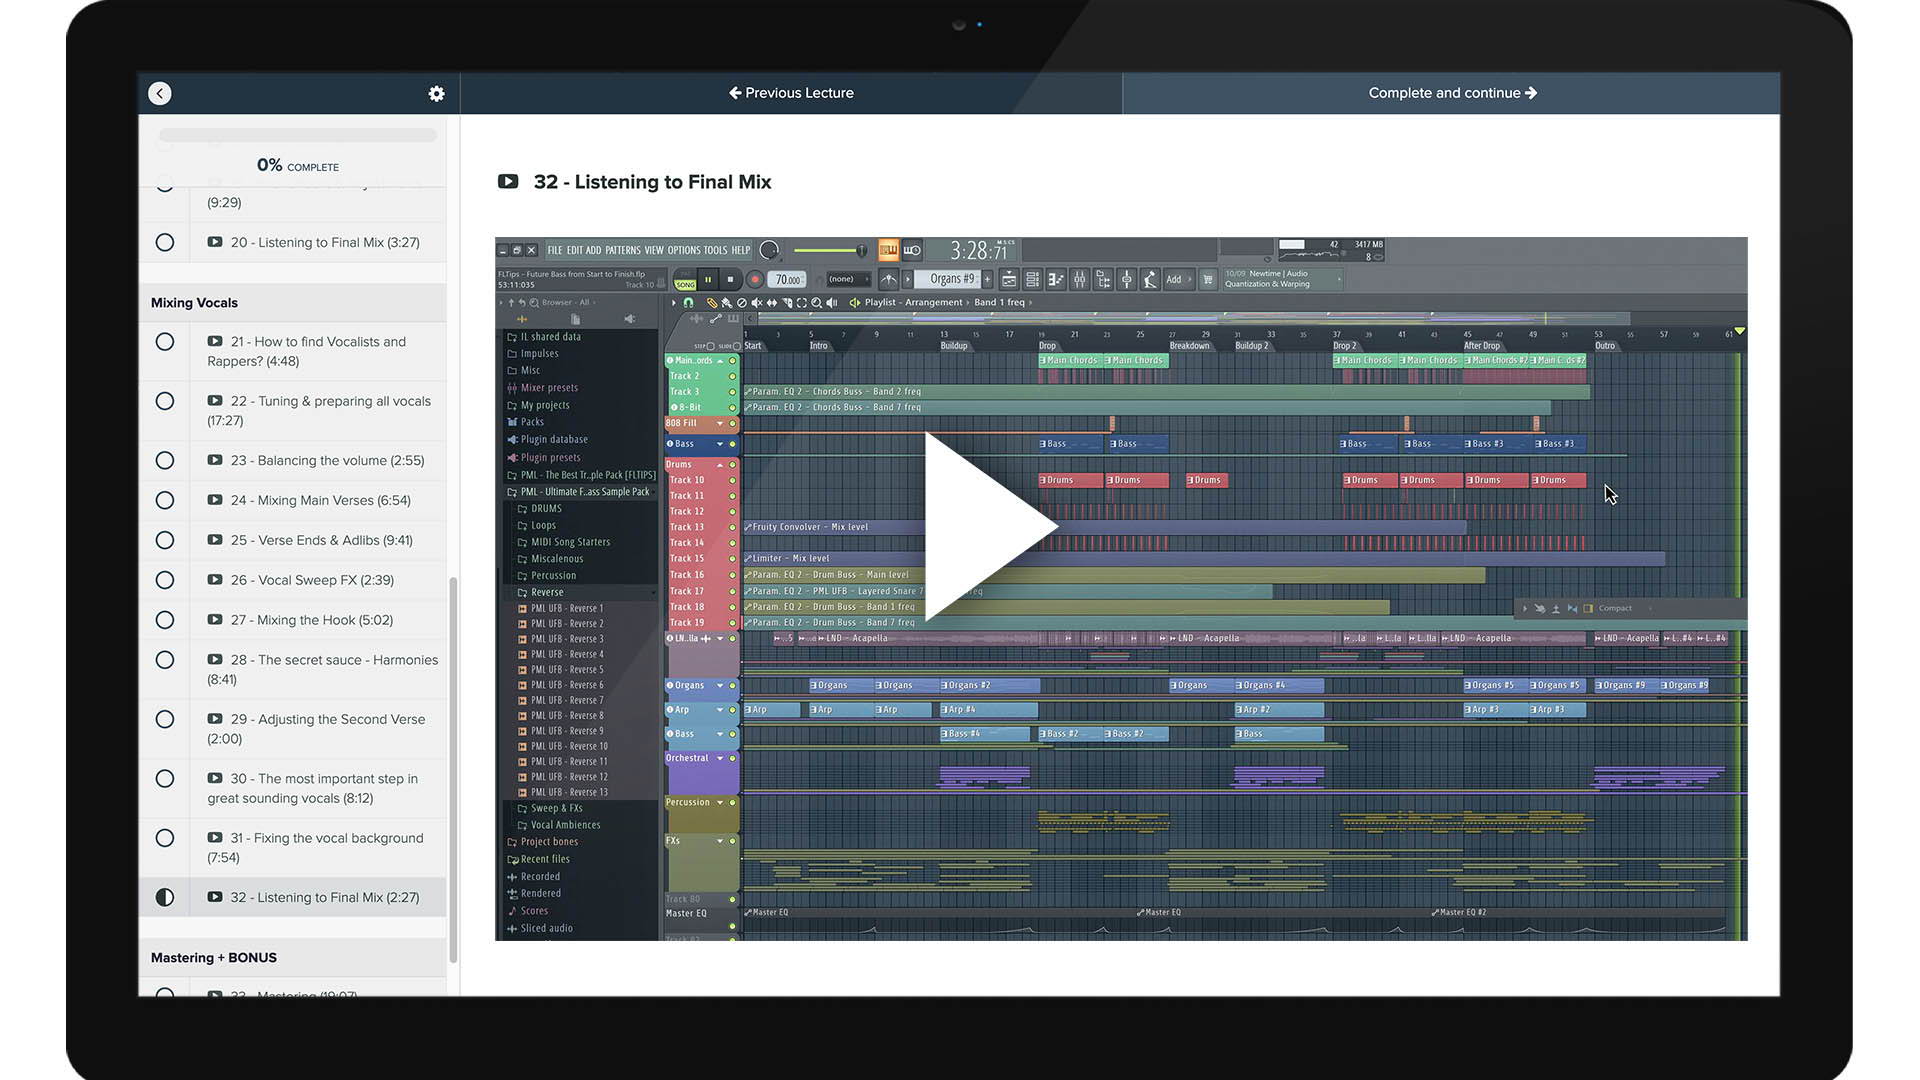
Task: Click the stop button in transport
Action: click(730, 279)
